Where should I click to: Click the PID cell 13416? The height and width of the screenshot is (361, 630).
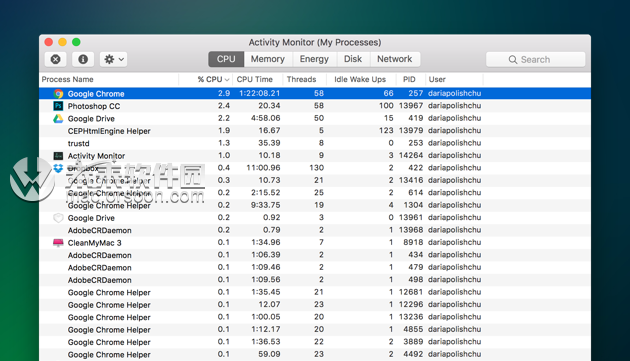click(411, 180)
